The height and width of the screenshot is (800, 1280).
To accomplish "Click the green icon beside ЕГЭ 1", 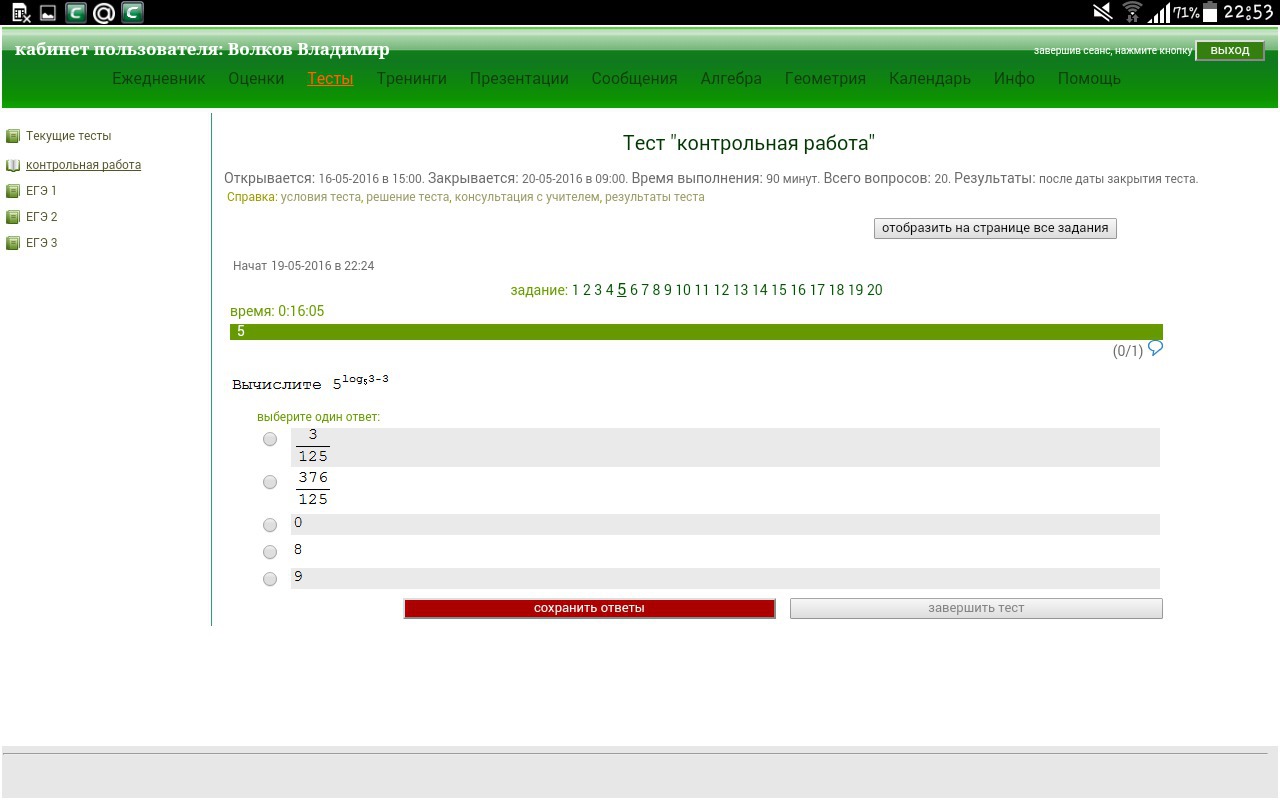I will pyautogui.click(x=13, y=191).
